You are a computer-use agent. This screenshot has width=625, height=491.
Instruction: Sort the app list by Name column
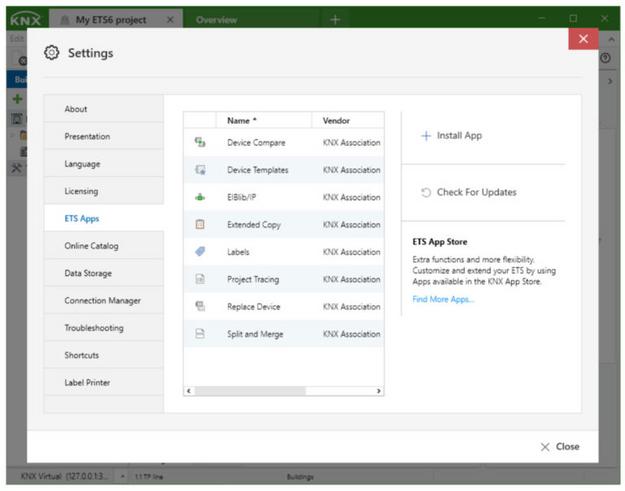(238, 121)
